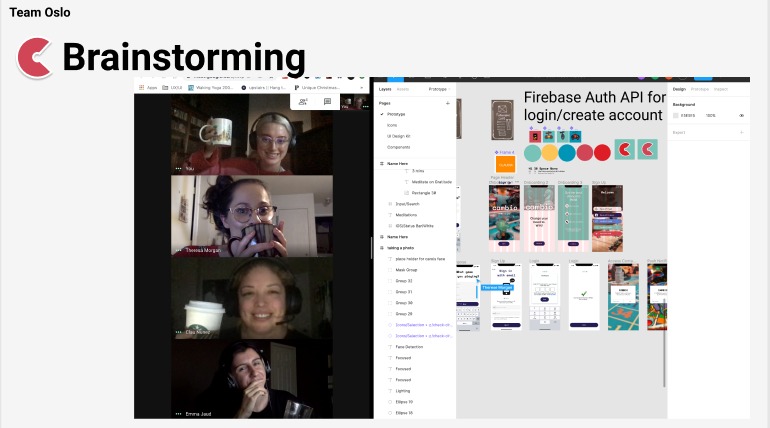Select the left carbio logo component on canvas
Screen dimensions: 770x428
pyautogui.click(x=625, y=149)
